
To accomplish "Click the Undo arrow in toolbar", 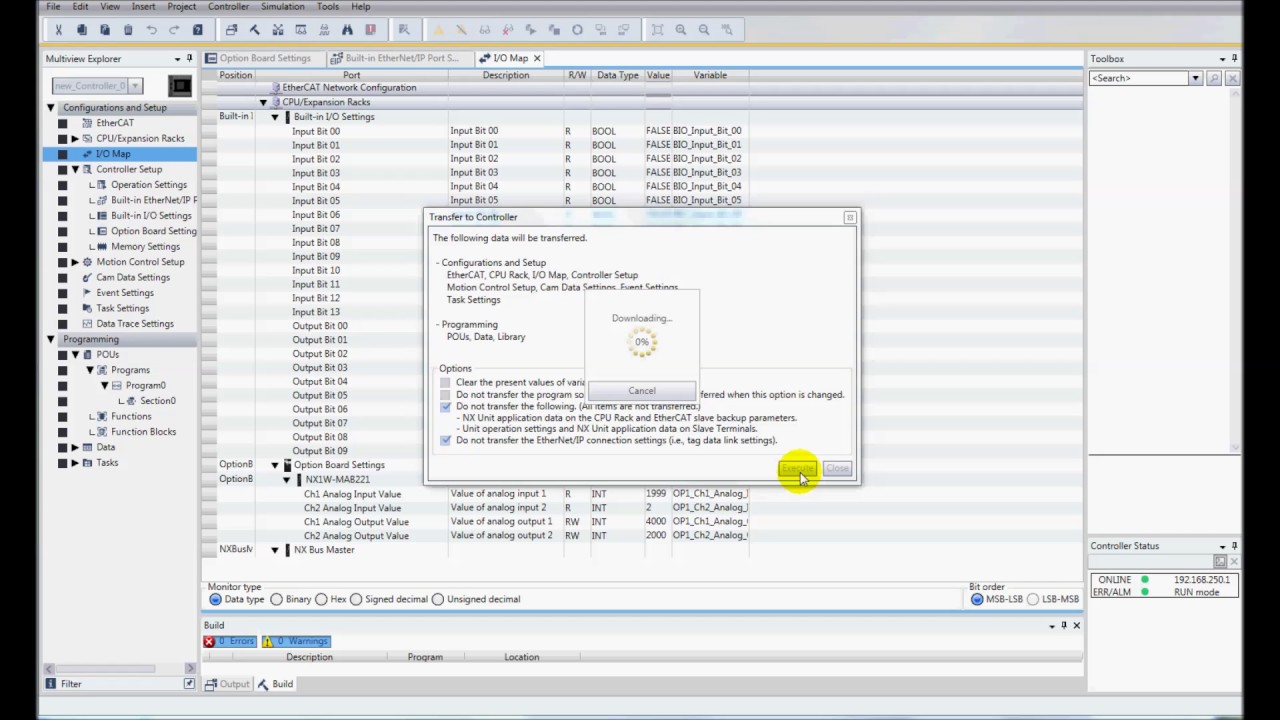I will pyautogui.click(x=151, y=30).
